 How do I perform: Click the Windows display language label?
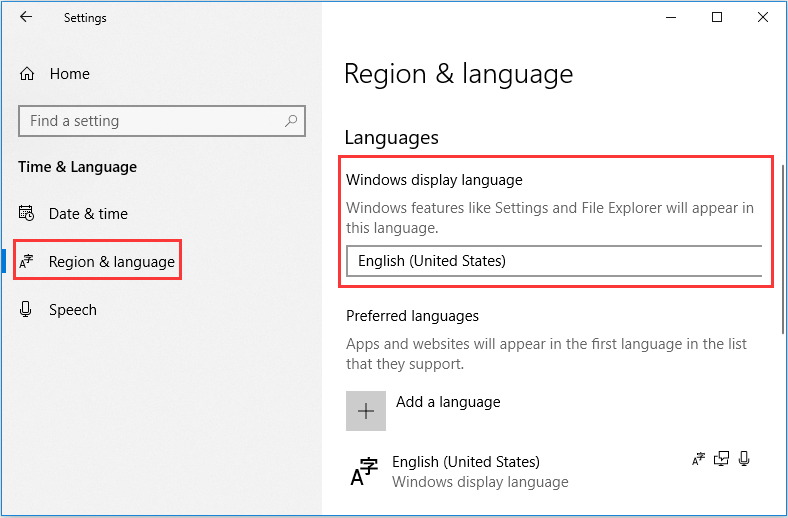(434, 180)
